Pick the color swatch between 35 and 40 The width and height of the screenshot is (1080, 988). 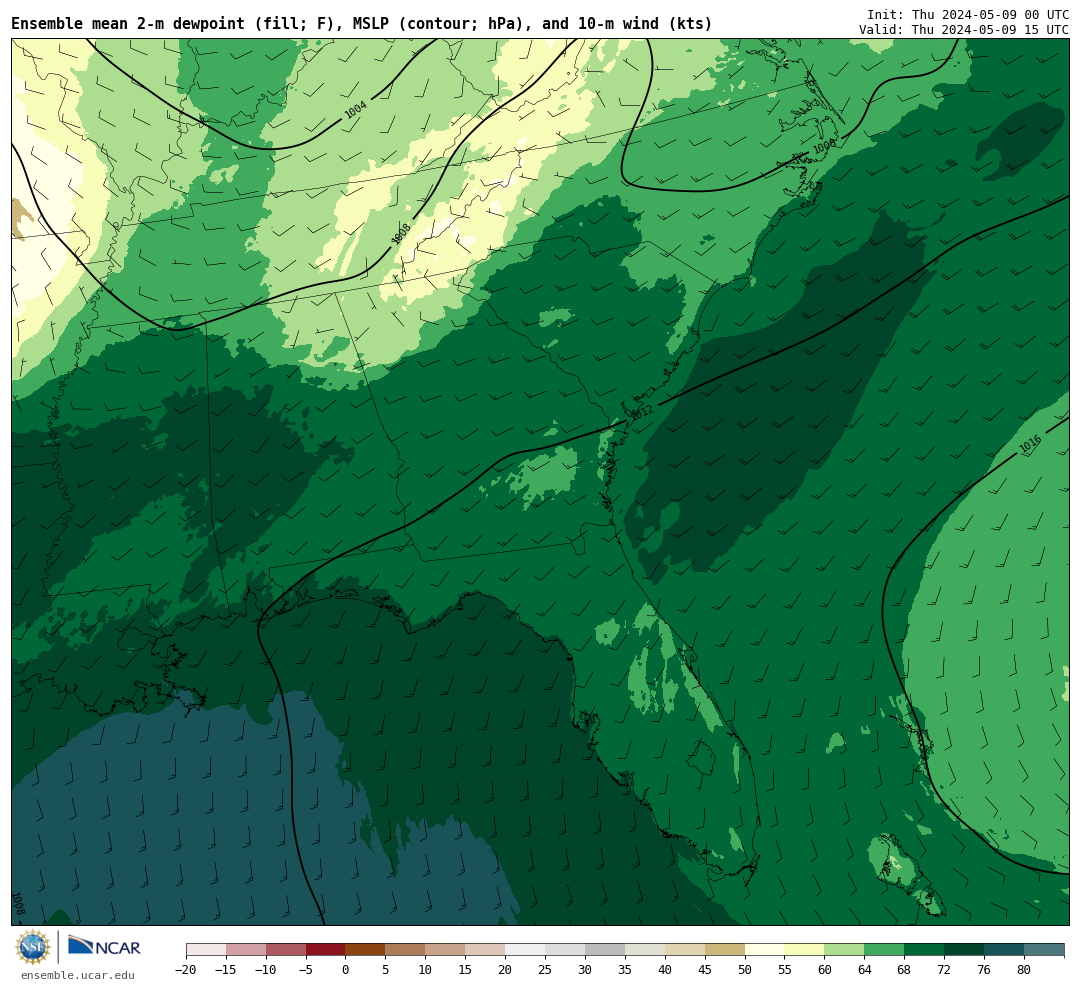[x=645, y=950]
